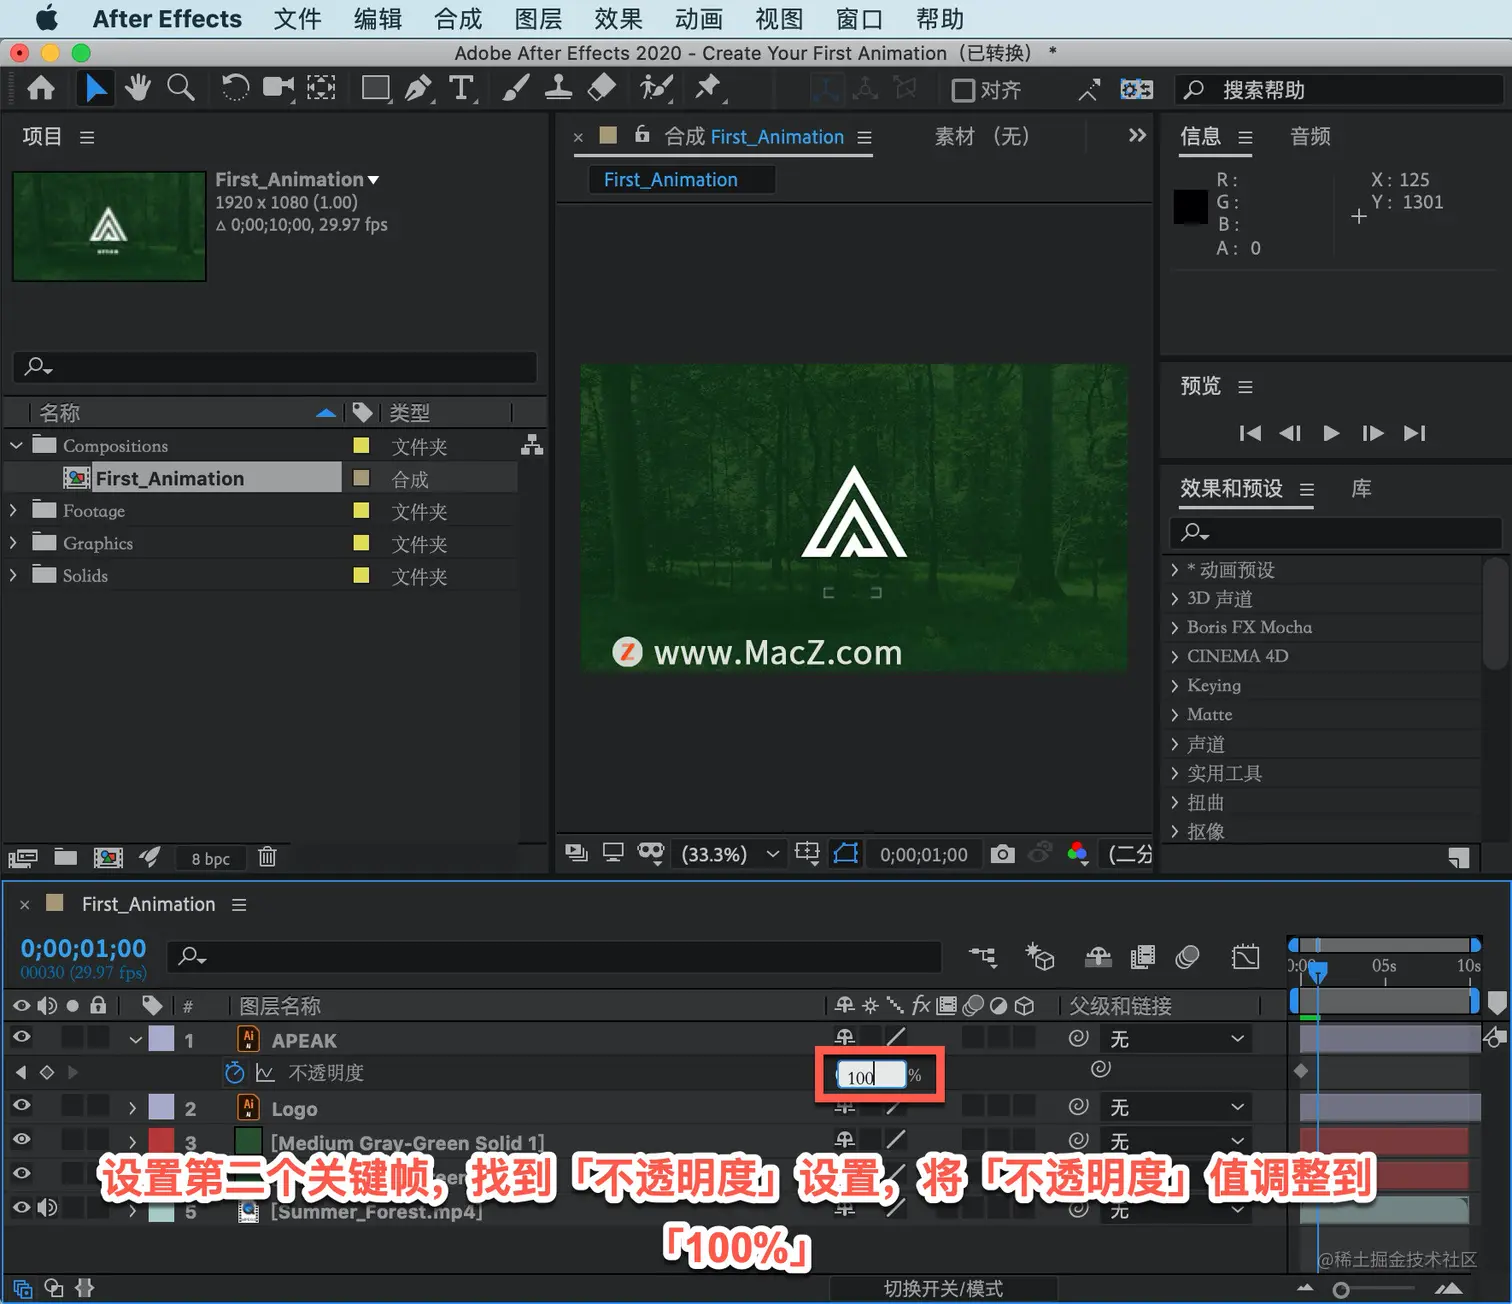
Task: Expand the Graphics folder
Action: pyautogui.click(x=13, y=543)
